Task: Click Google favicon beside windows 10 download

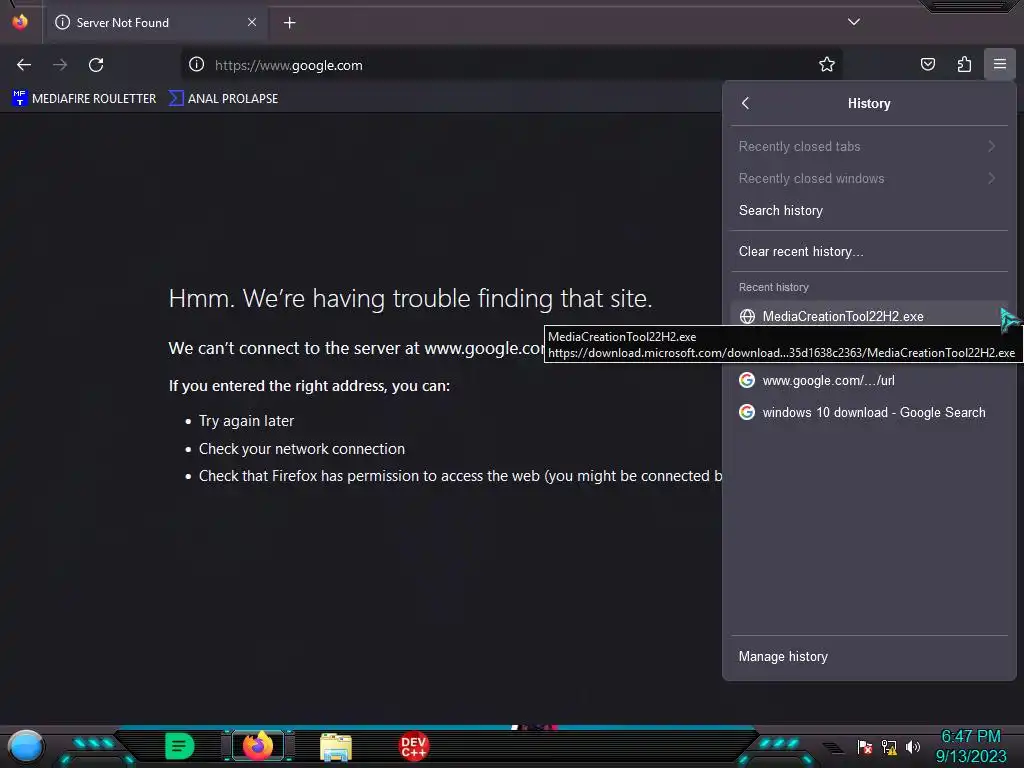Action: [x=747, y=412]
